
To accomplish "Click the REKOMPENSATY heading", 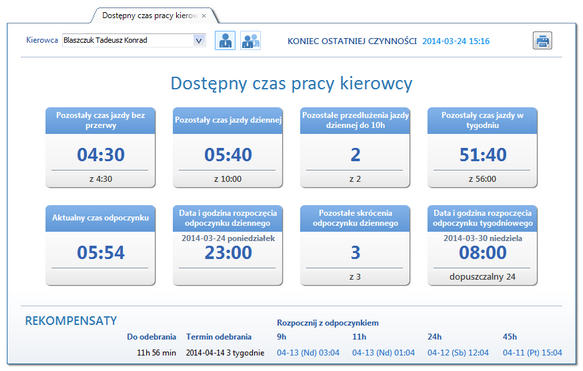I will (x=71, y=320).
